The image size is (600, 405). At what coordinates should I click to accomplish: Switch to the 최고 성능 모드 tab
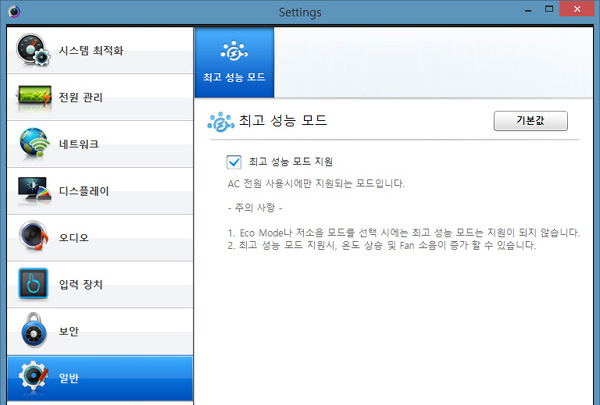(x=235, y=62)
